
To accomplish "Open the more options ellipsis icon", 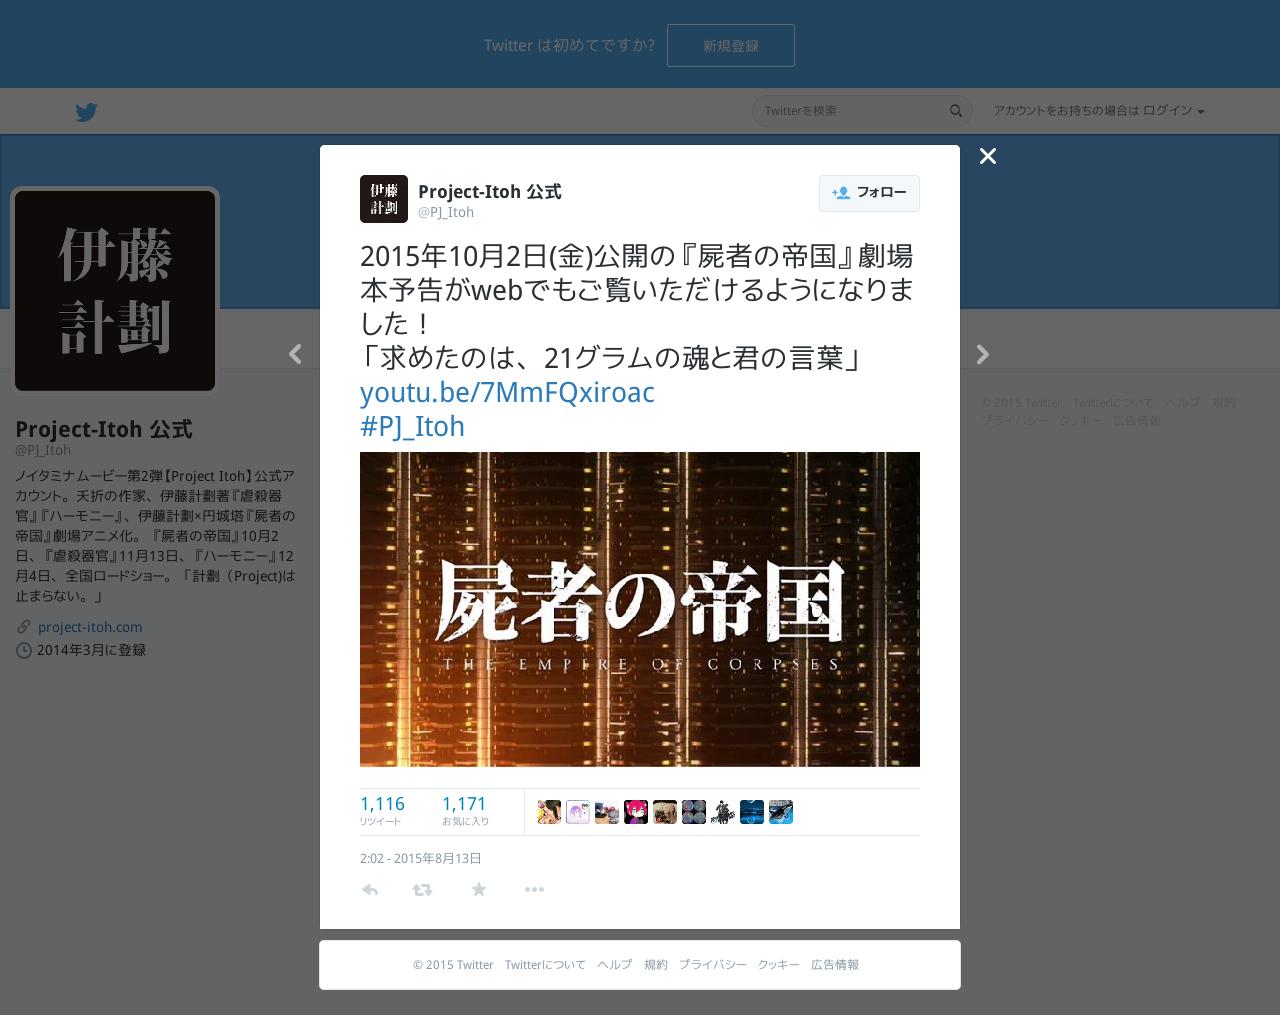I will point(534,889).
